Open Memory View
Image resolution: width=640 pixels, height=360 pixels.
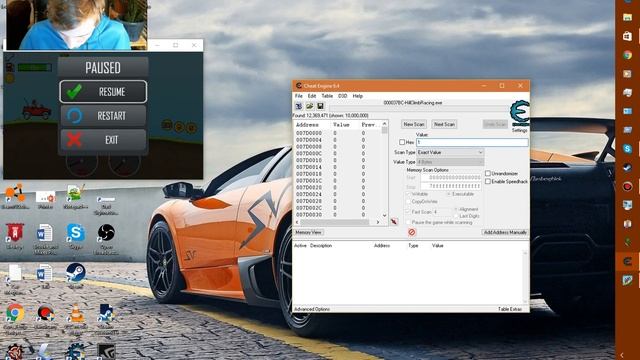point(309,232)
